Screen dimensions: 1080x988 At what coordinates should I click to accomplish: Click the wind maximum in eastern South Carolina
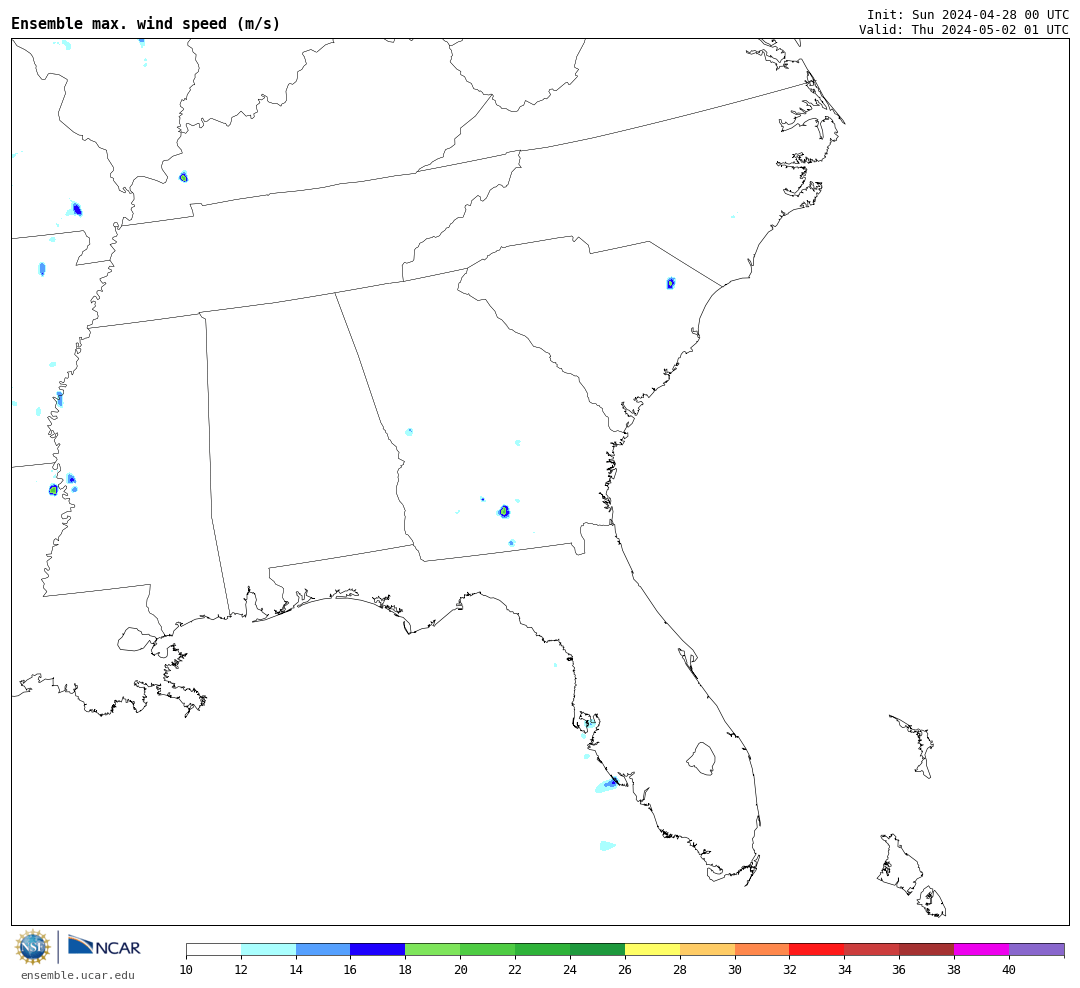671,283
